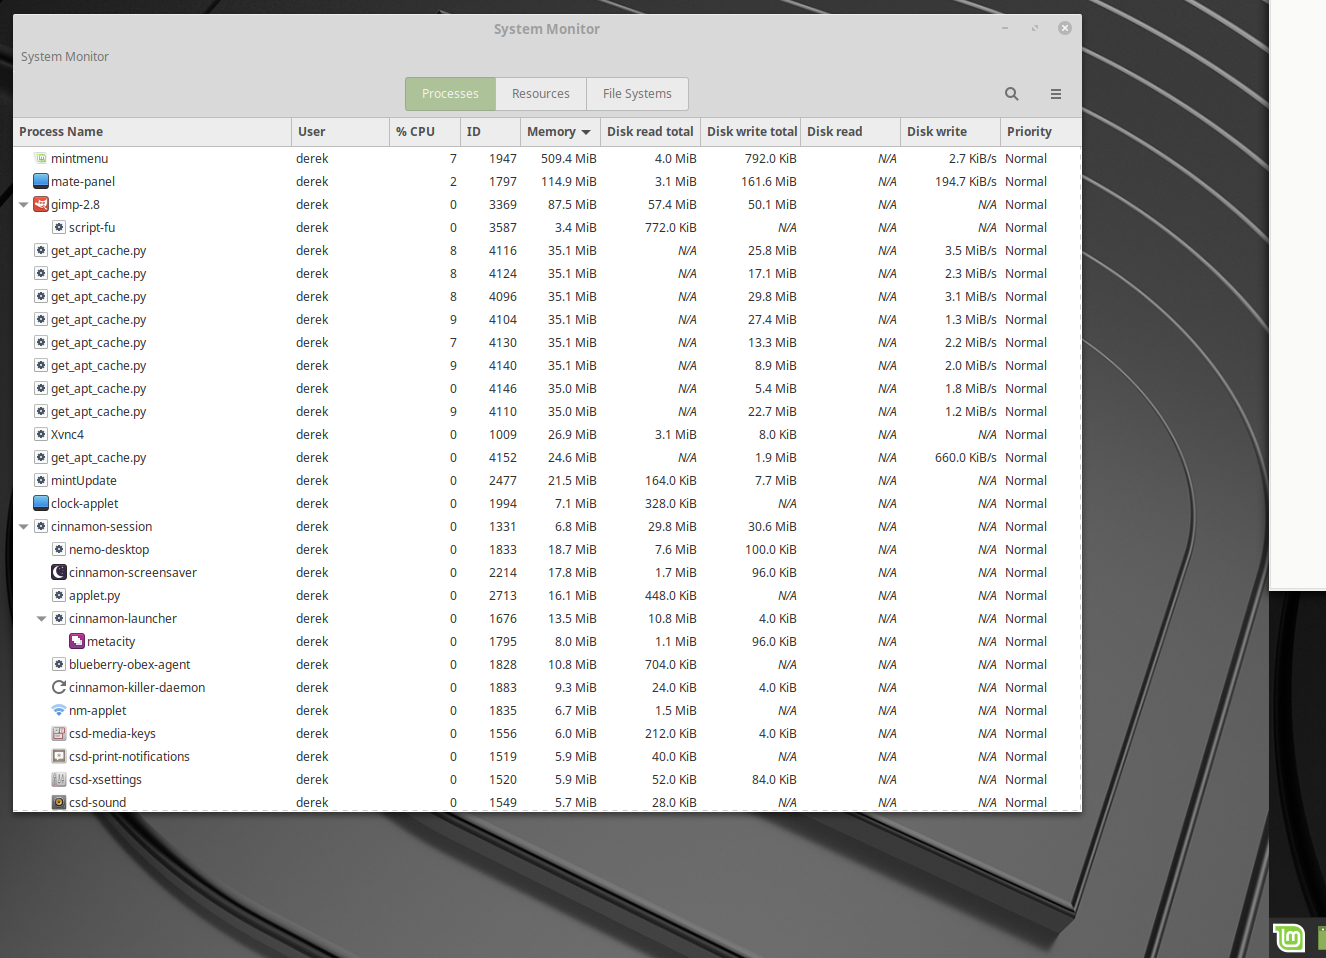1326x958 pixels.
Task: Sort by ID column header
Action: (x=490, y=132)
